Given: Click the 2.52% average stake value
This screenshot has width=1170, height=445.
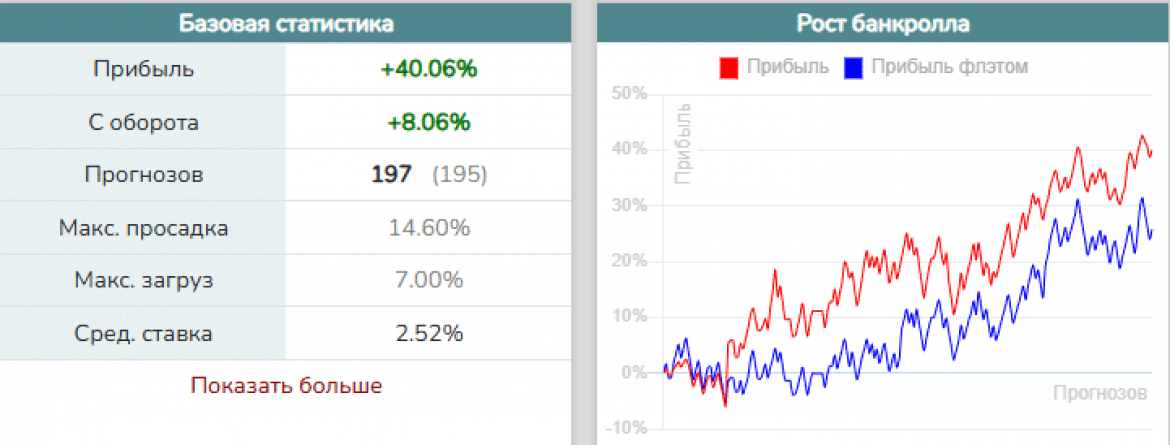Looking at the screenshot, I should [x=429, y=333].
